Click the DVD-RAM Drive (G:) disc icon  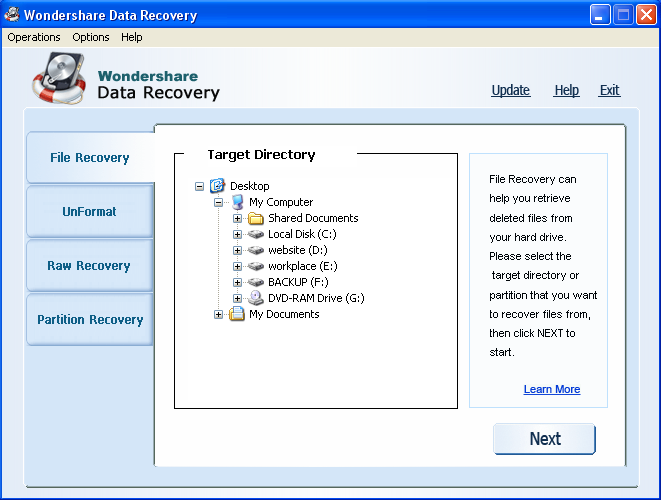pos(255,298)
